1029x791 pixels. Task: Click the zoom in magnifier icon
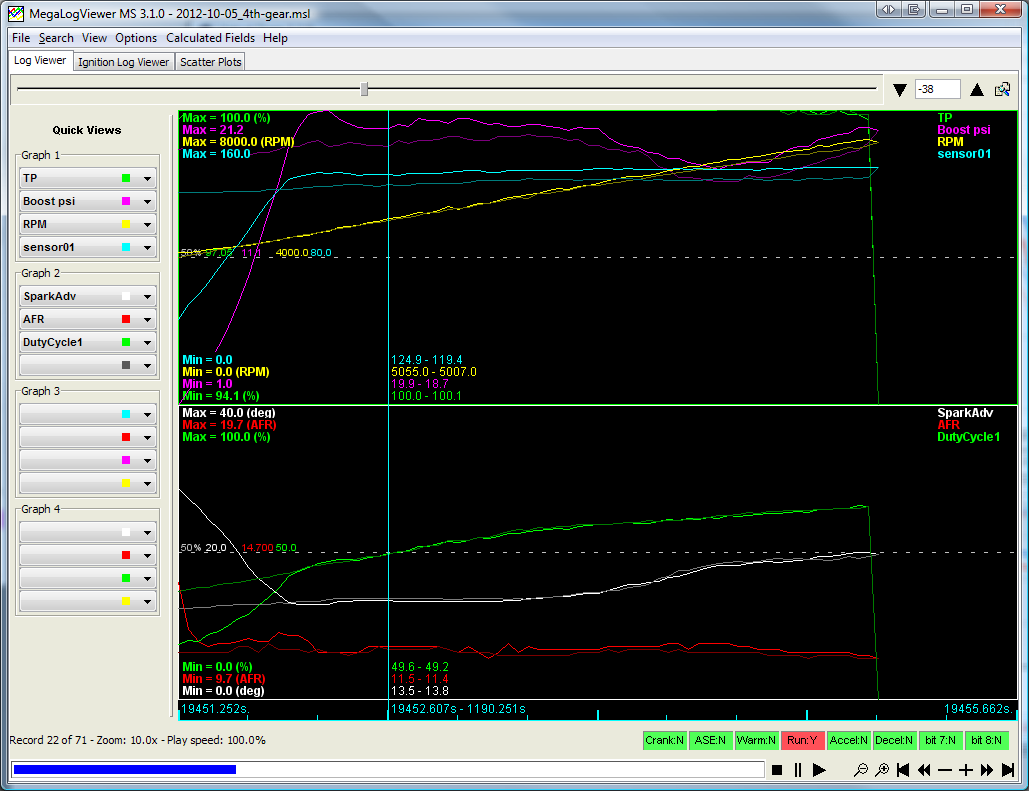coord(882,769)
